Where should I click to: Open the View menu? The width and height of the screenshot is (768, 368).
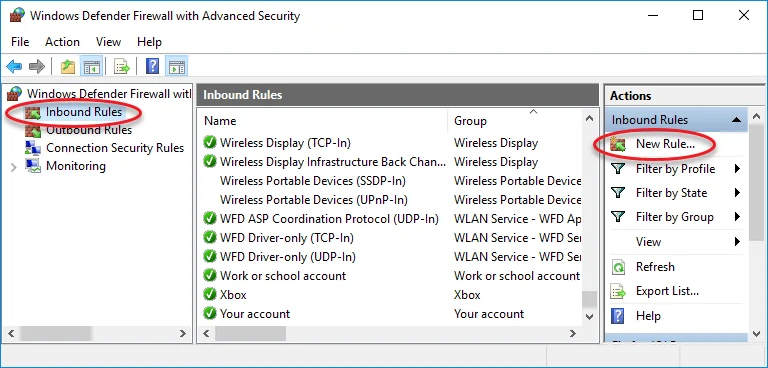tap(108, 42)
